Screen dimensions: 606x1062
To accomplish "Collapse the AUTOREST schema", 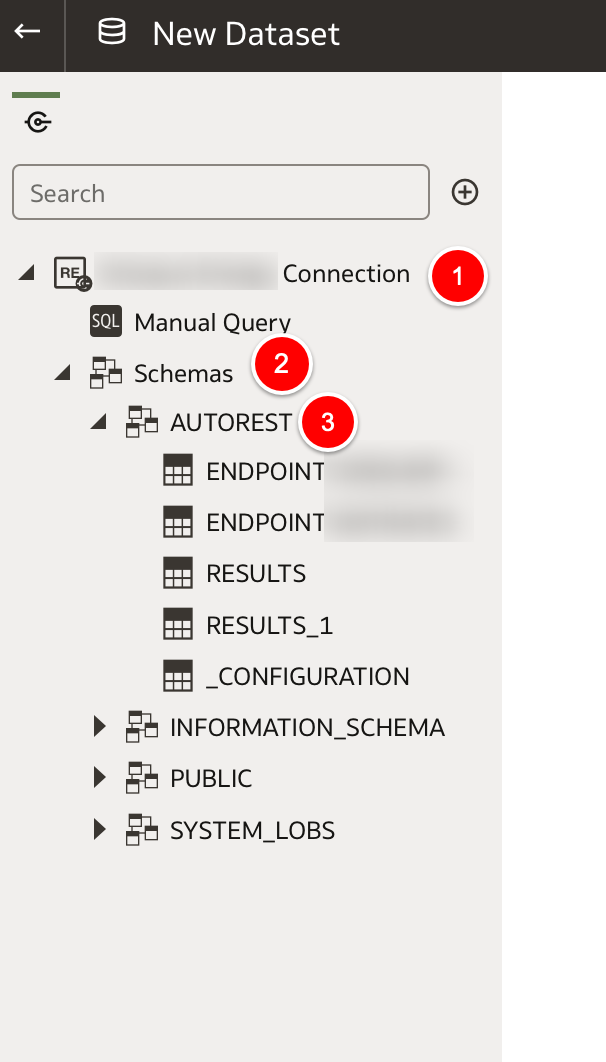I will (99, 423).
